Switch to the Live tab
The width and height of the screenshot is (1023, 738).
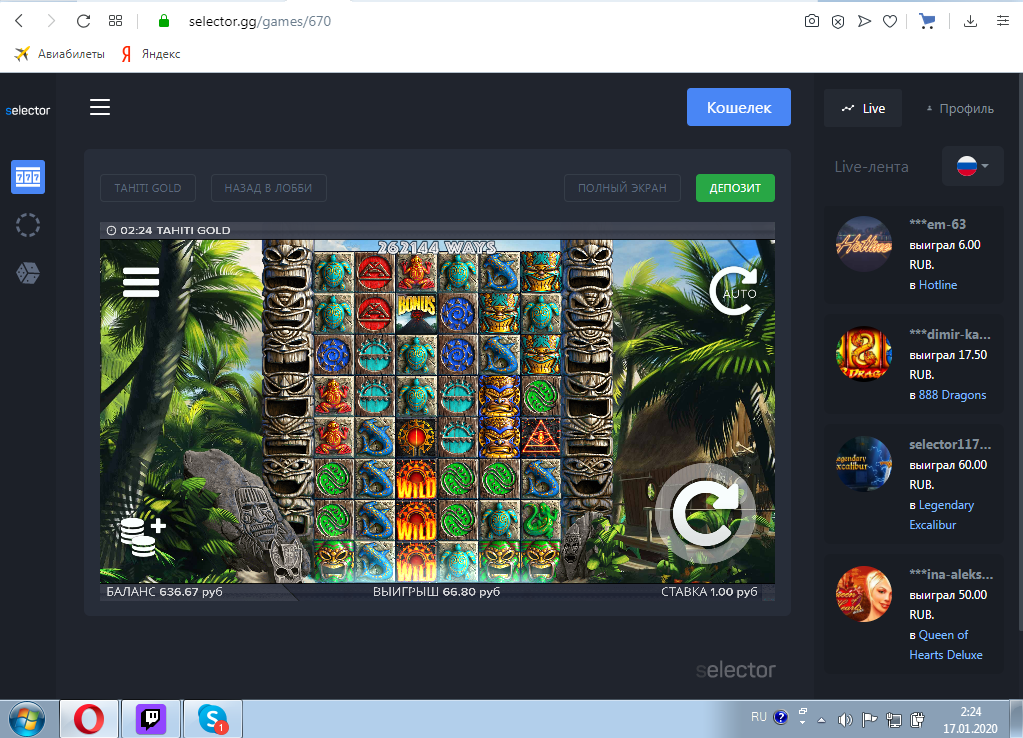click(863, 108)
